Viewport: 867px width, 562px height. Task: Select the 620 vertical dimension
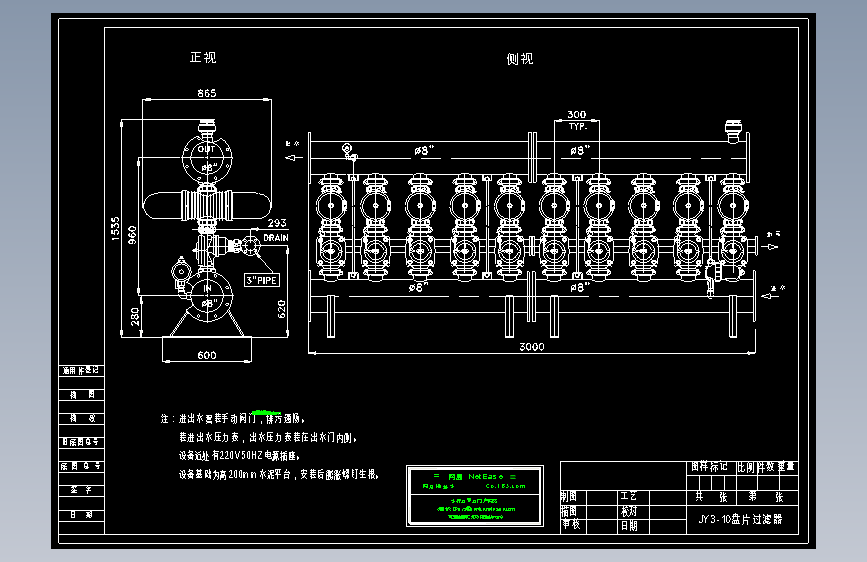tap(281, 309)
